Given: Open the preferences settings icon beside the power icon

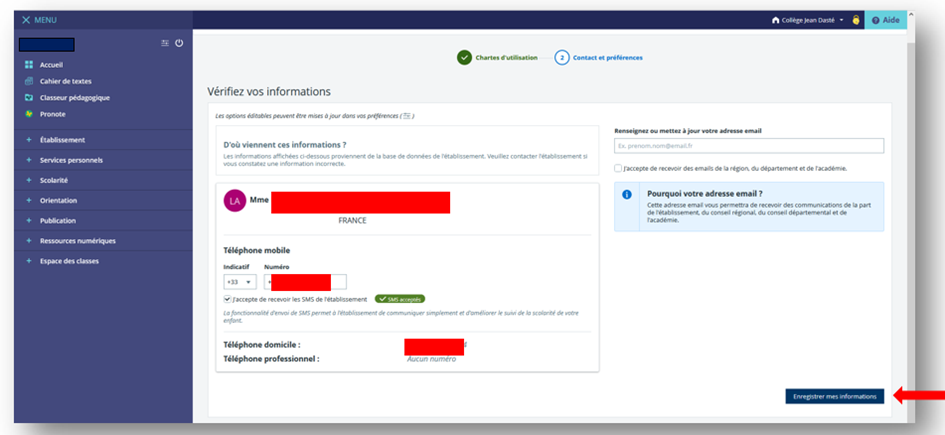Looking at the screenshot, I should [x=165, y=43].
